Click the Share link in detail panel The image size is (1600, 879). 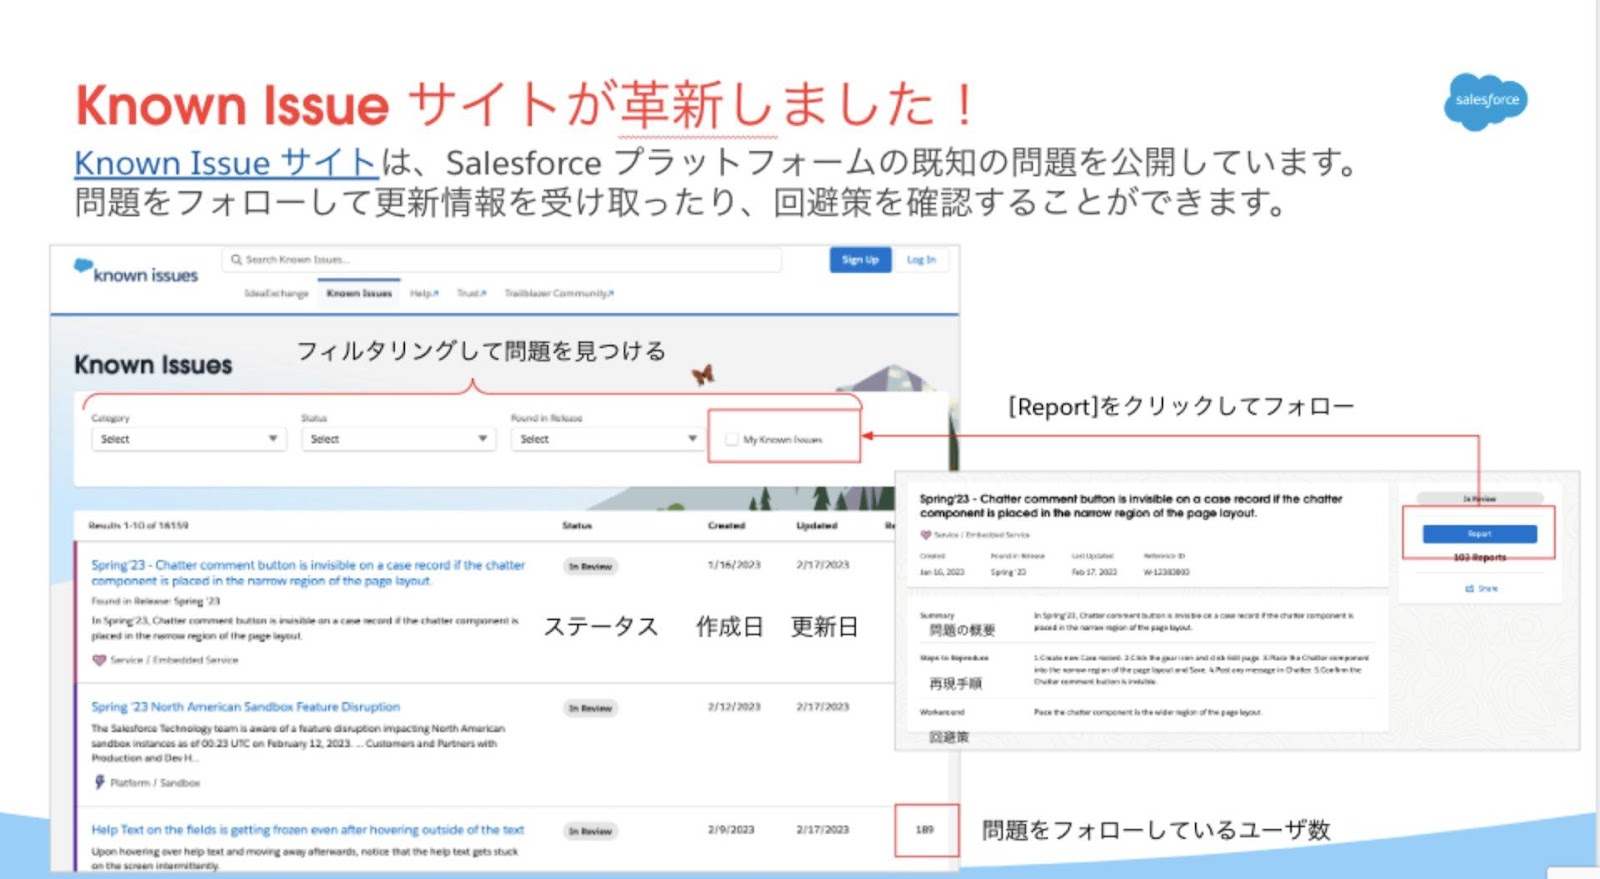[x=1481, y=589]
